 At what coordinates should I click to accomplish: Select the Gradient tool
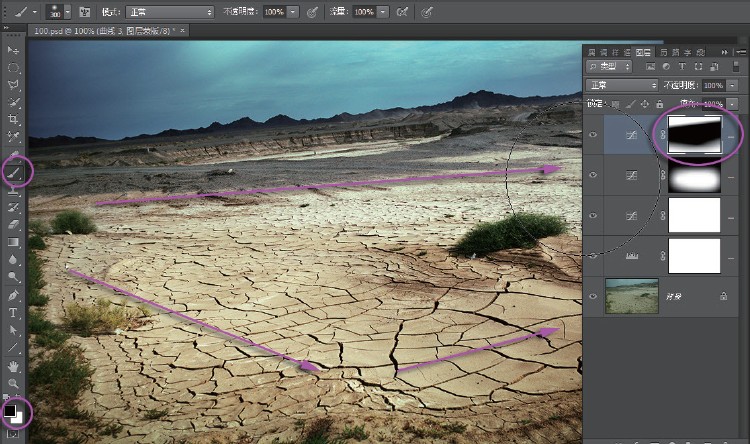(13, 242)
